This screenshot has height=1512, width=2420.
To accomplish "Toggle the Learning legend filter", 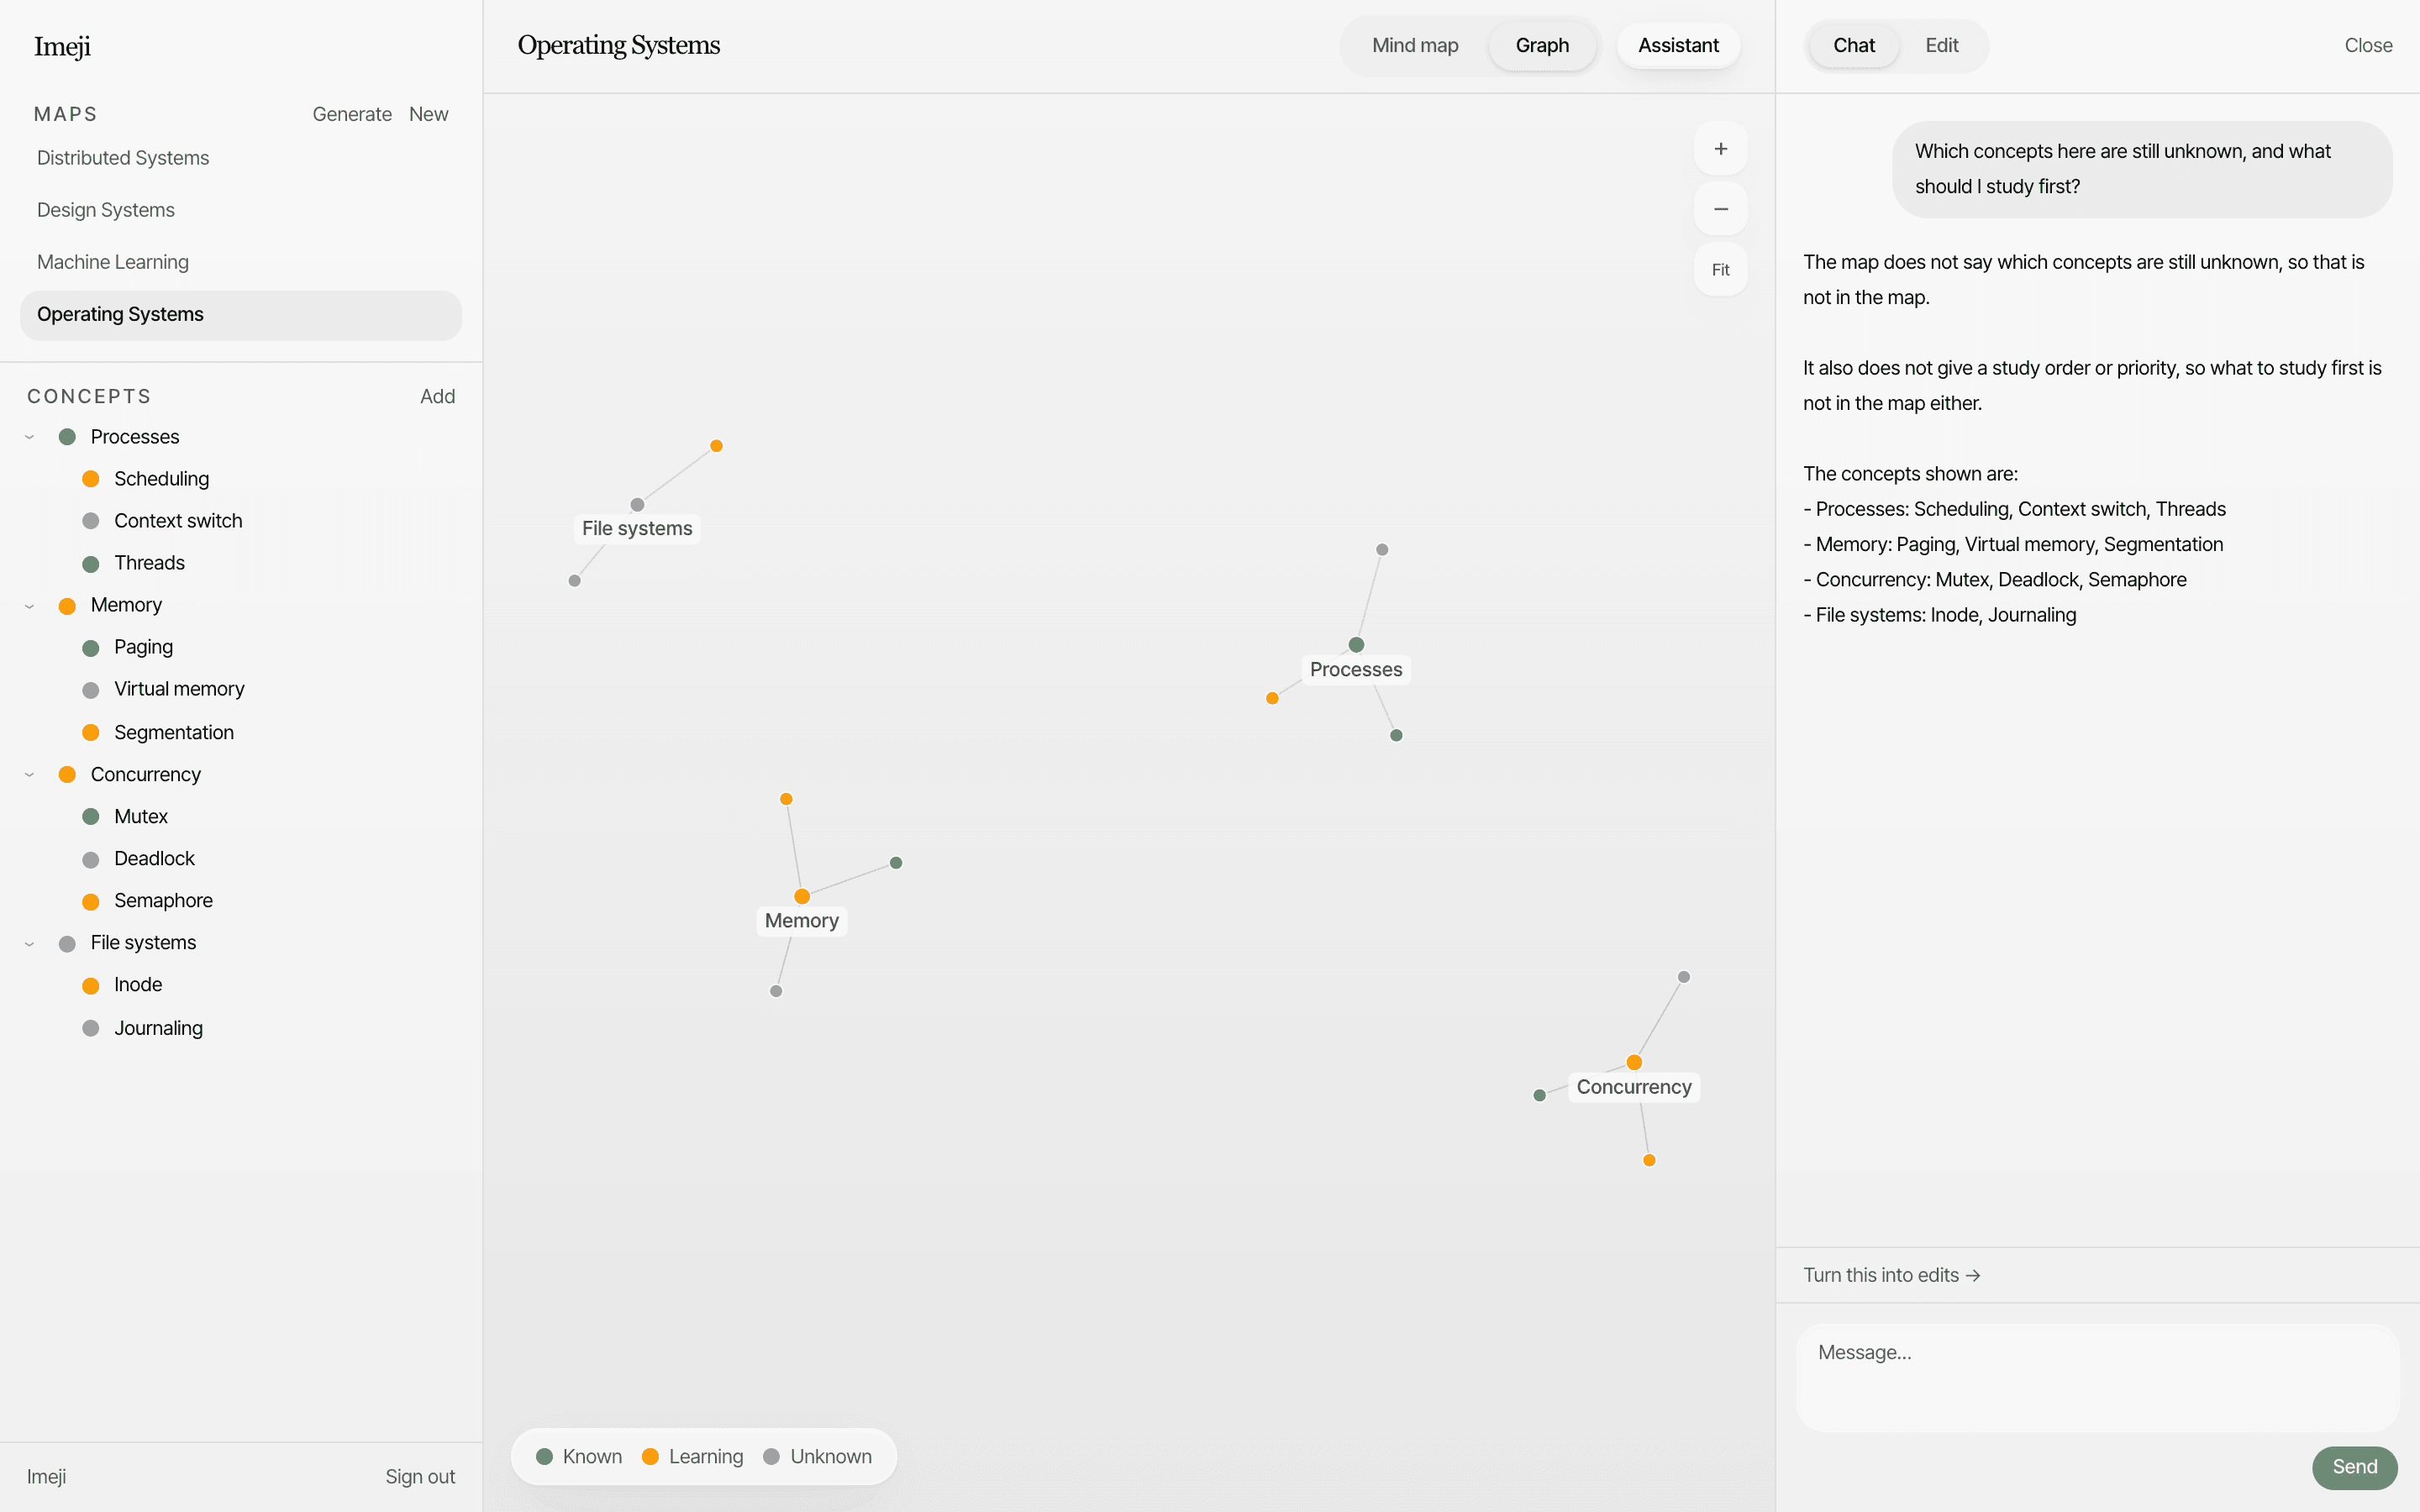I will pos(693,1457).
